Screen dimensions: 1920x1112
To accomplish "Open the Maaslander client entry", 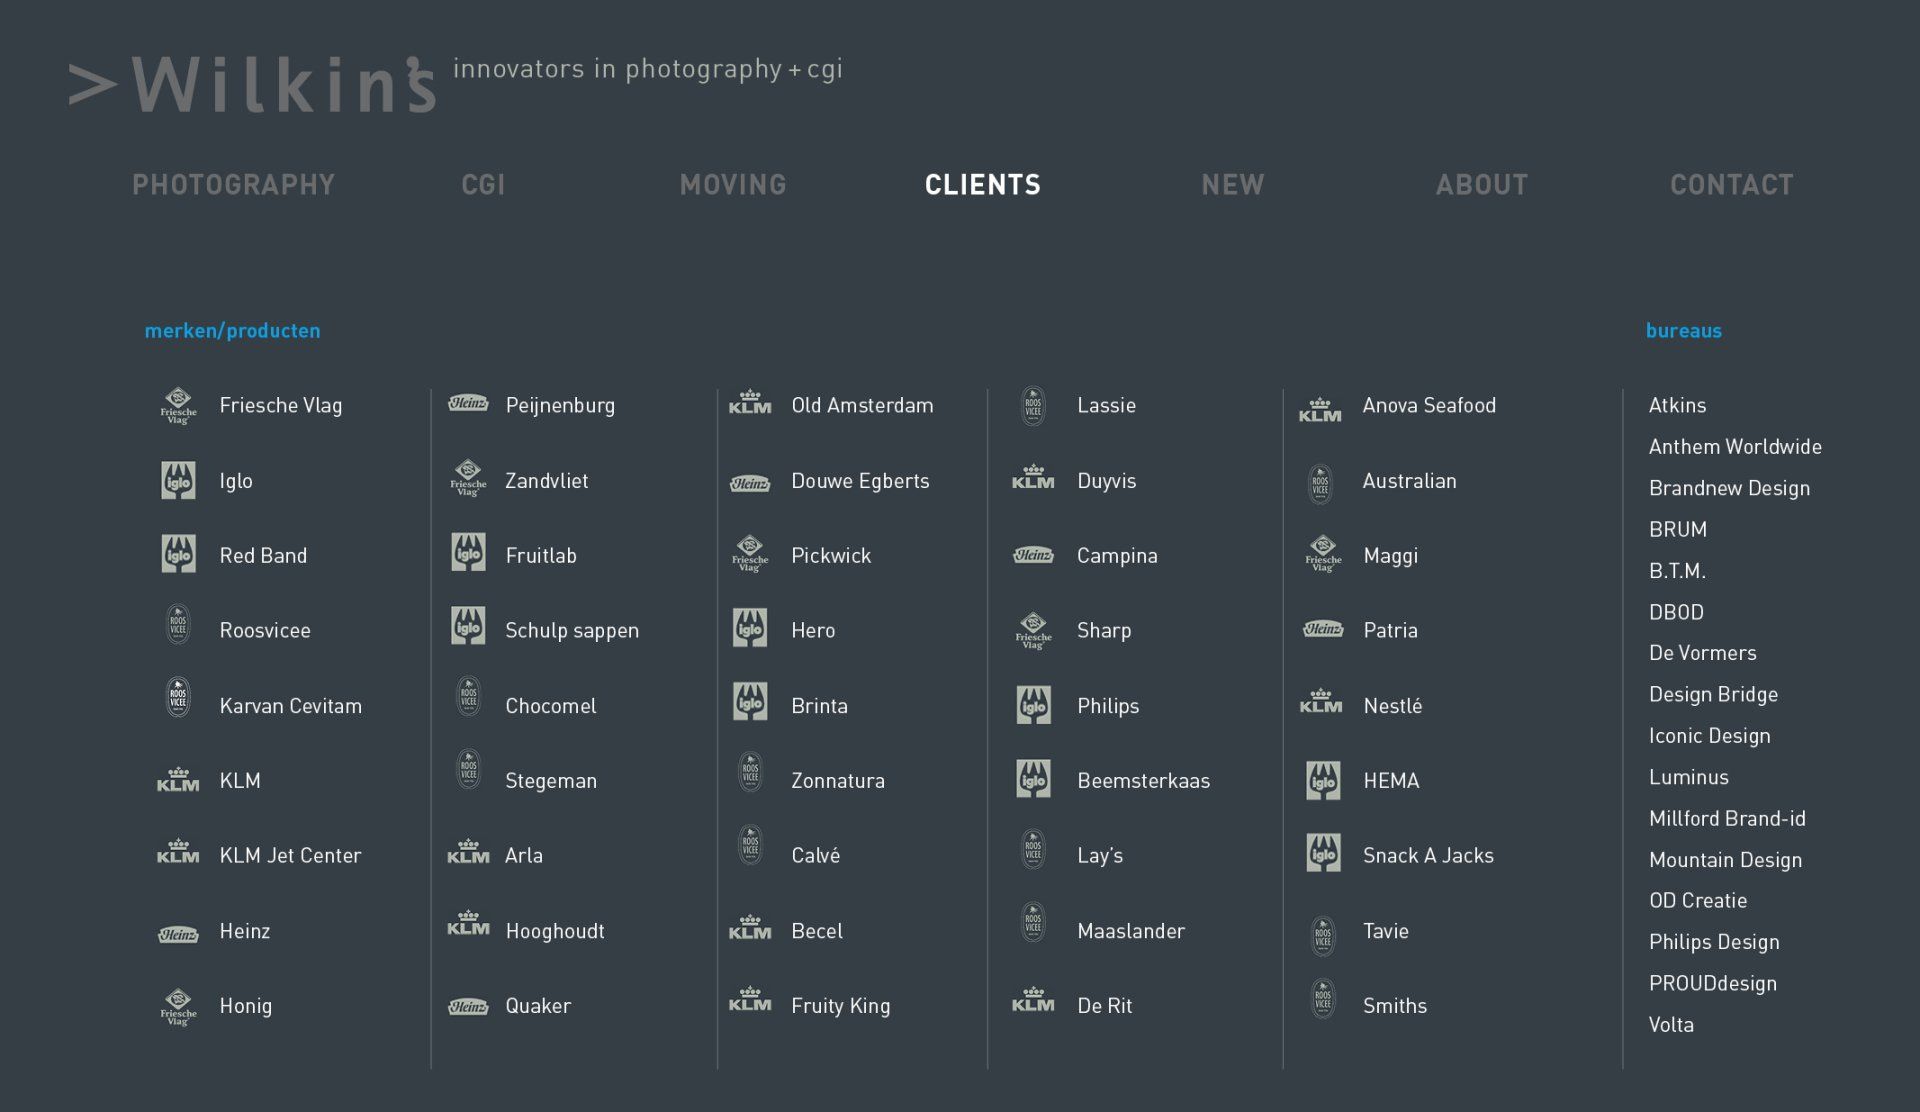I will 1131,931.
